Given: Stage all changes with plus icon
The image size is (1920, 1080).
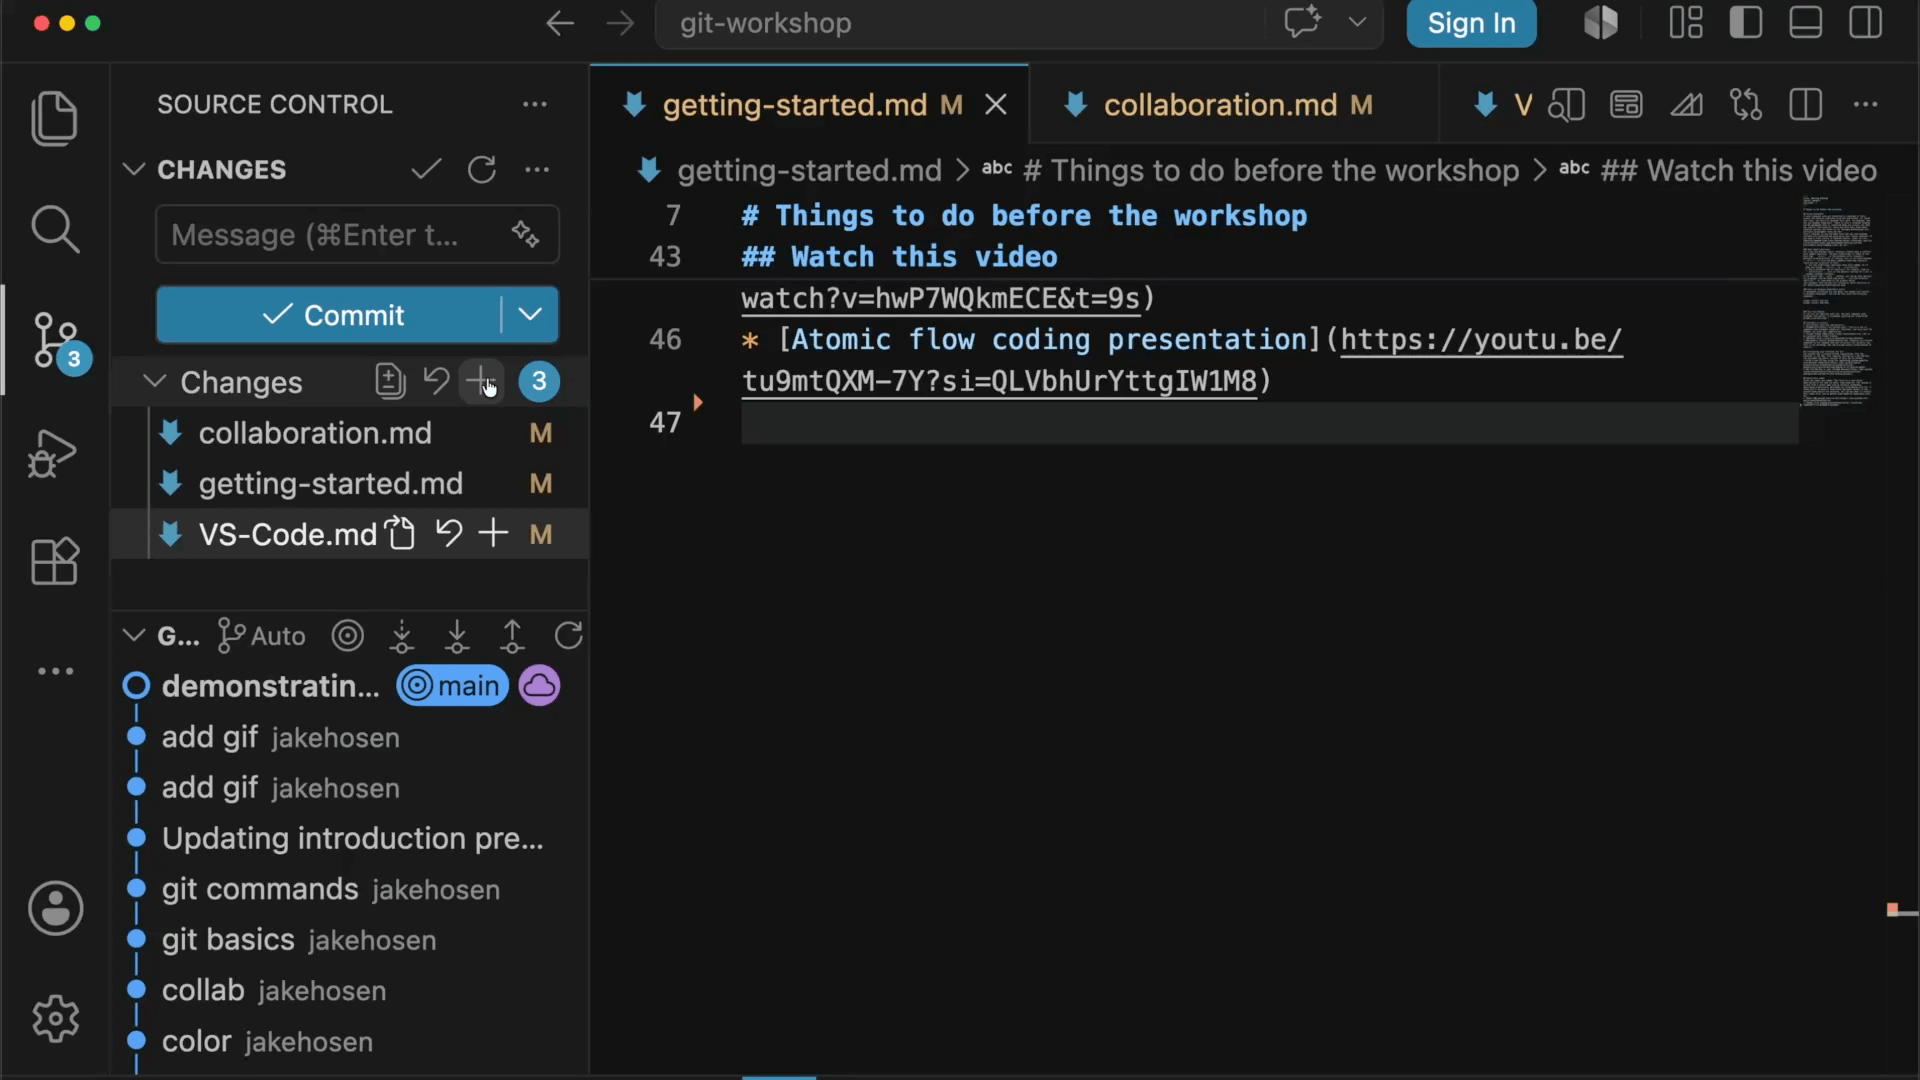Looking at the screenshot, I should pyautogui.click(x=481, y=381).
